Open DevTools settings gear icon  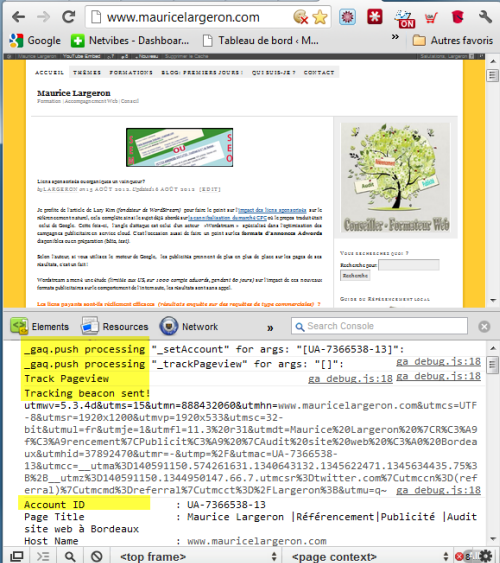[x=486, y=556]
